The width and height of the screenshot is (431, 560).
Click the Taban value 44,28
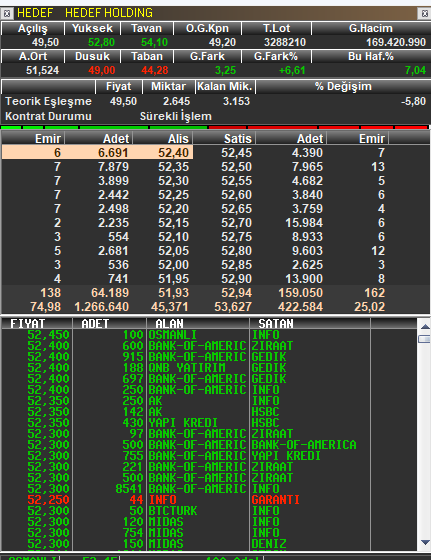[x=155, y=70]
